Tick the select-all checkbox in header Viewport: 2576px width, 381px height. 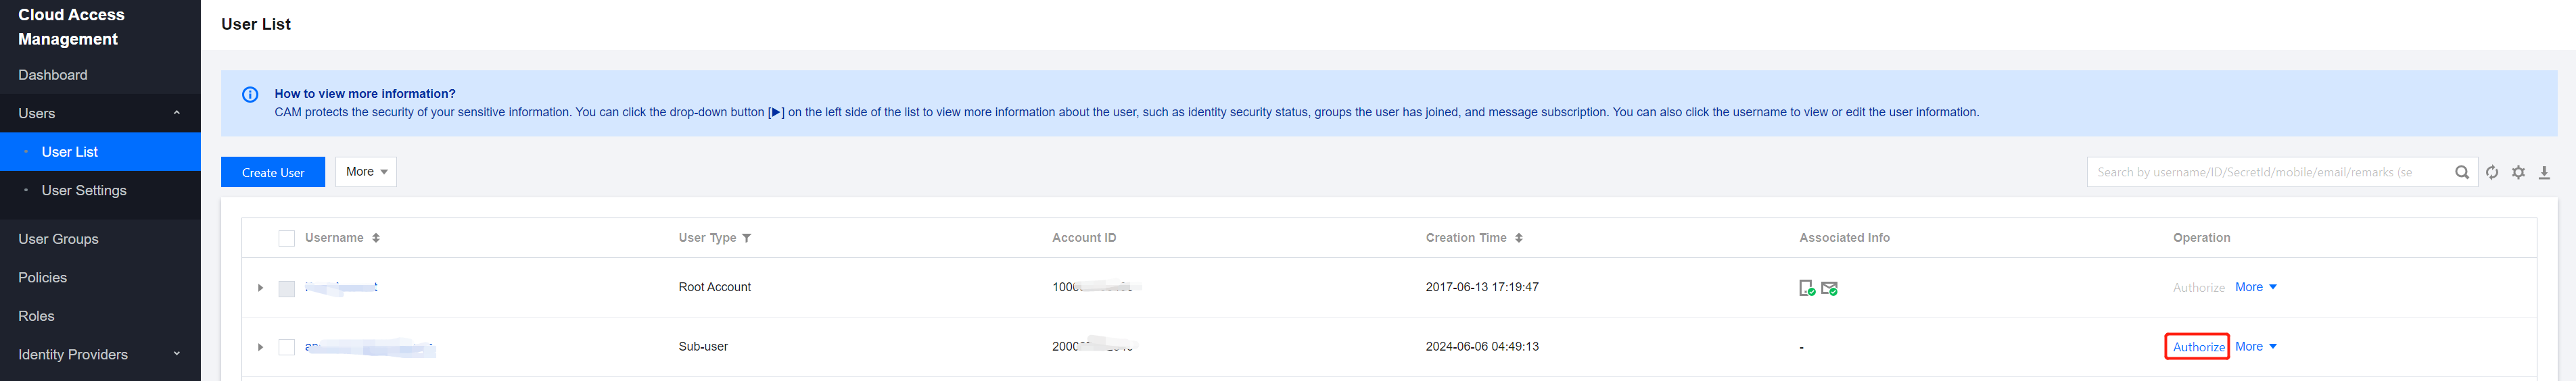click(x=287, y=238)
